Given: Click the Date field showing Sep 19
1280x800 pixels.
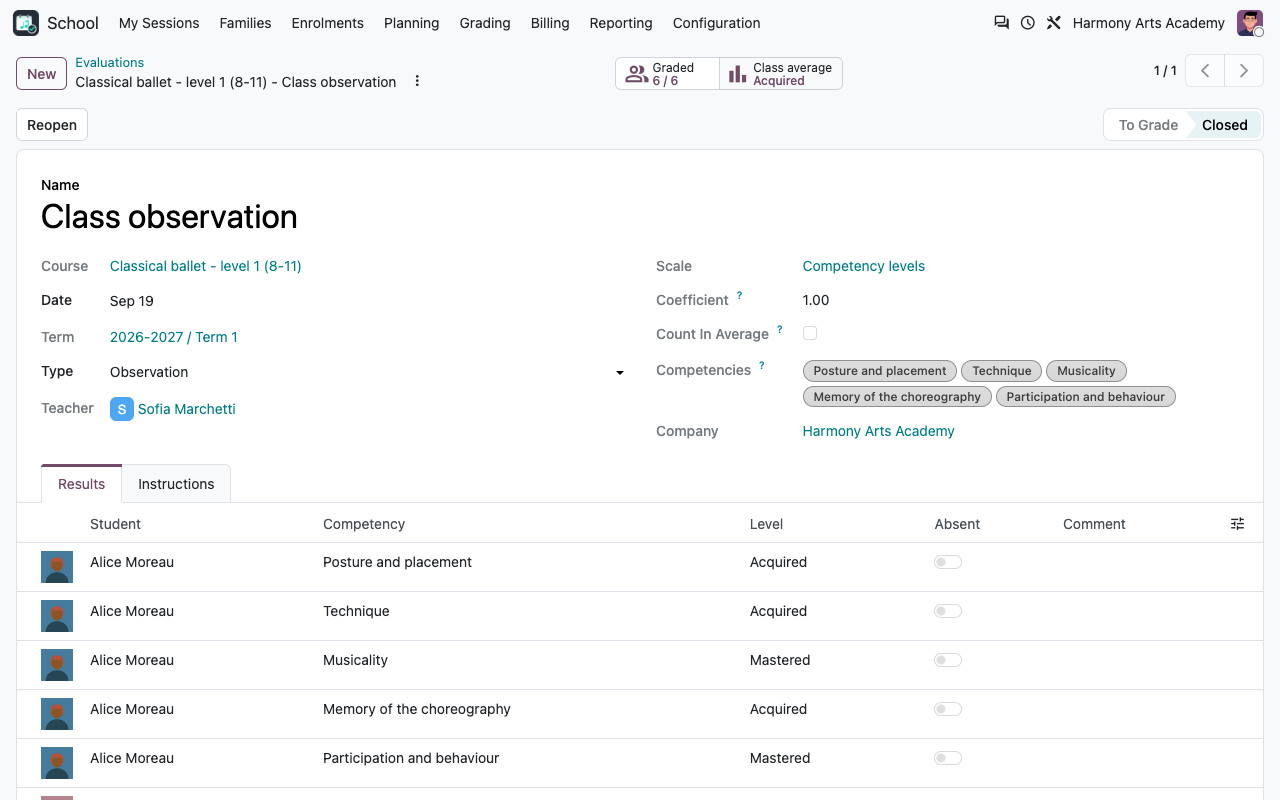Looking at the screenshot, I should click(366, 301).
